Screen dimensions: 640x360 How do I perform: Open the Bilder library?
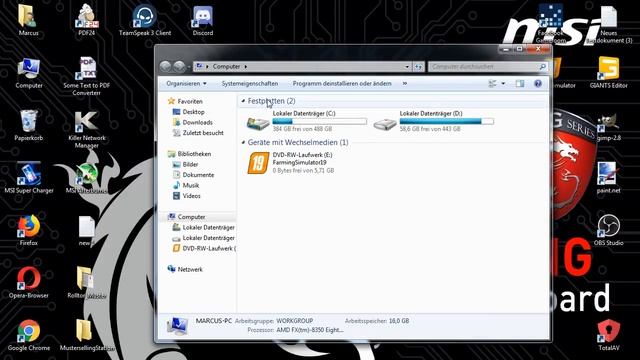coord(190,164)
